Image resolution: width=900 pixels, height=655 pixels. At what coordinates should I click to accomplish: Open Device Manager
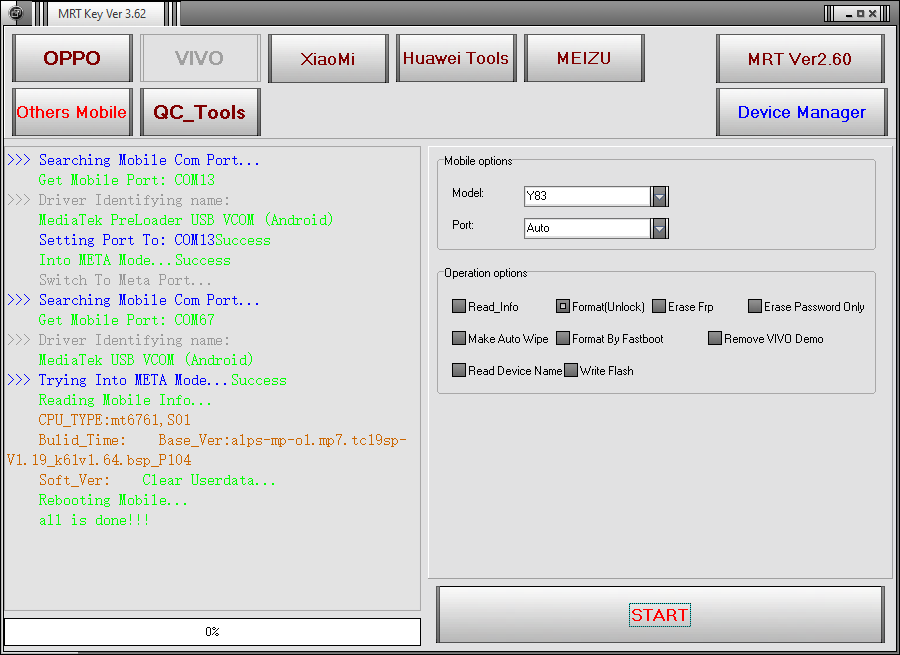[x=801, y=112]
